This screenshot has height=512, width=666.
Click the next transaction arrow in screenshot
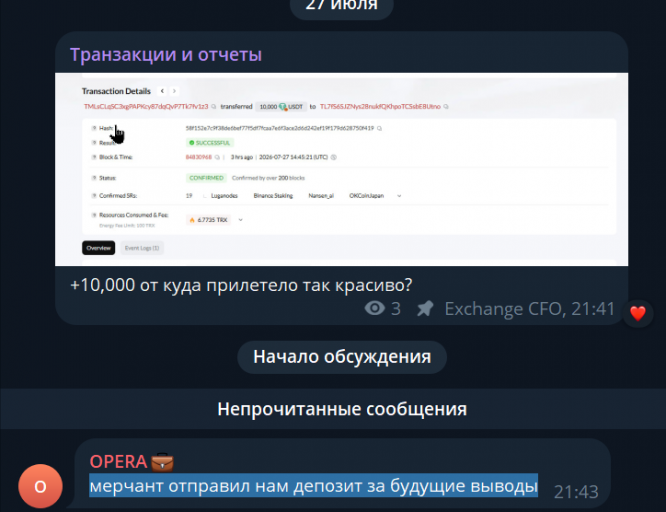(174, 91)
